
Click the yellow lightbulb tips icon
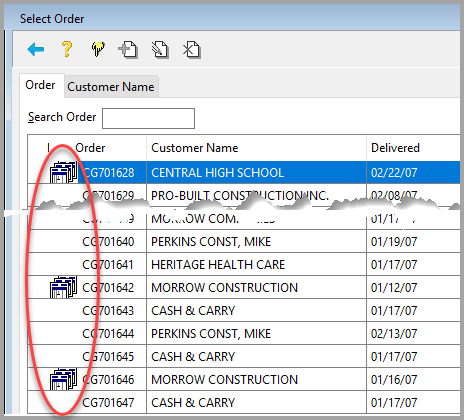point(98,49)
